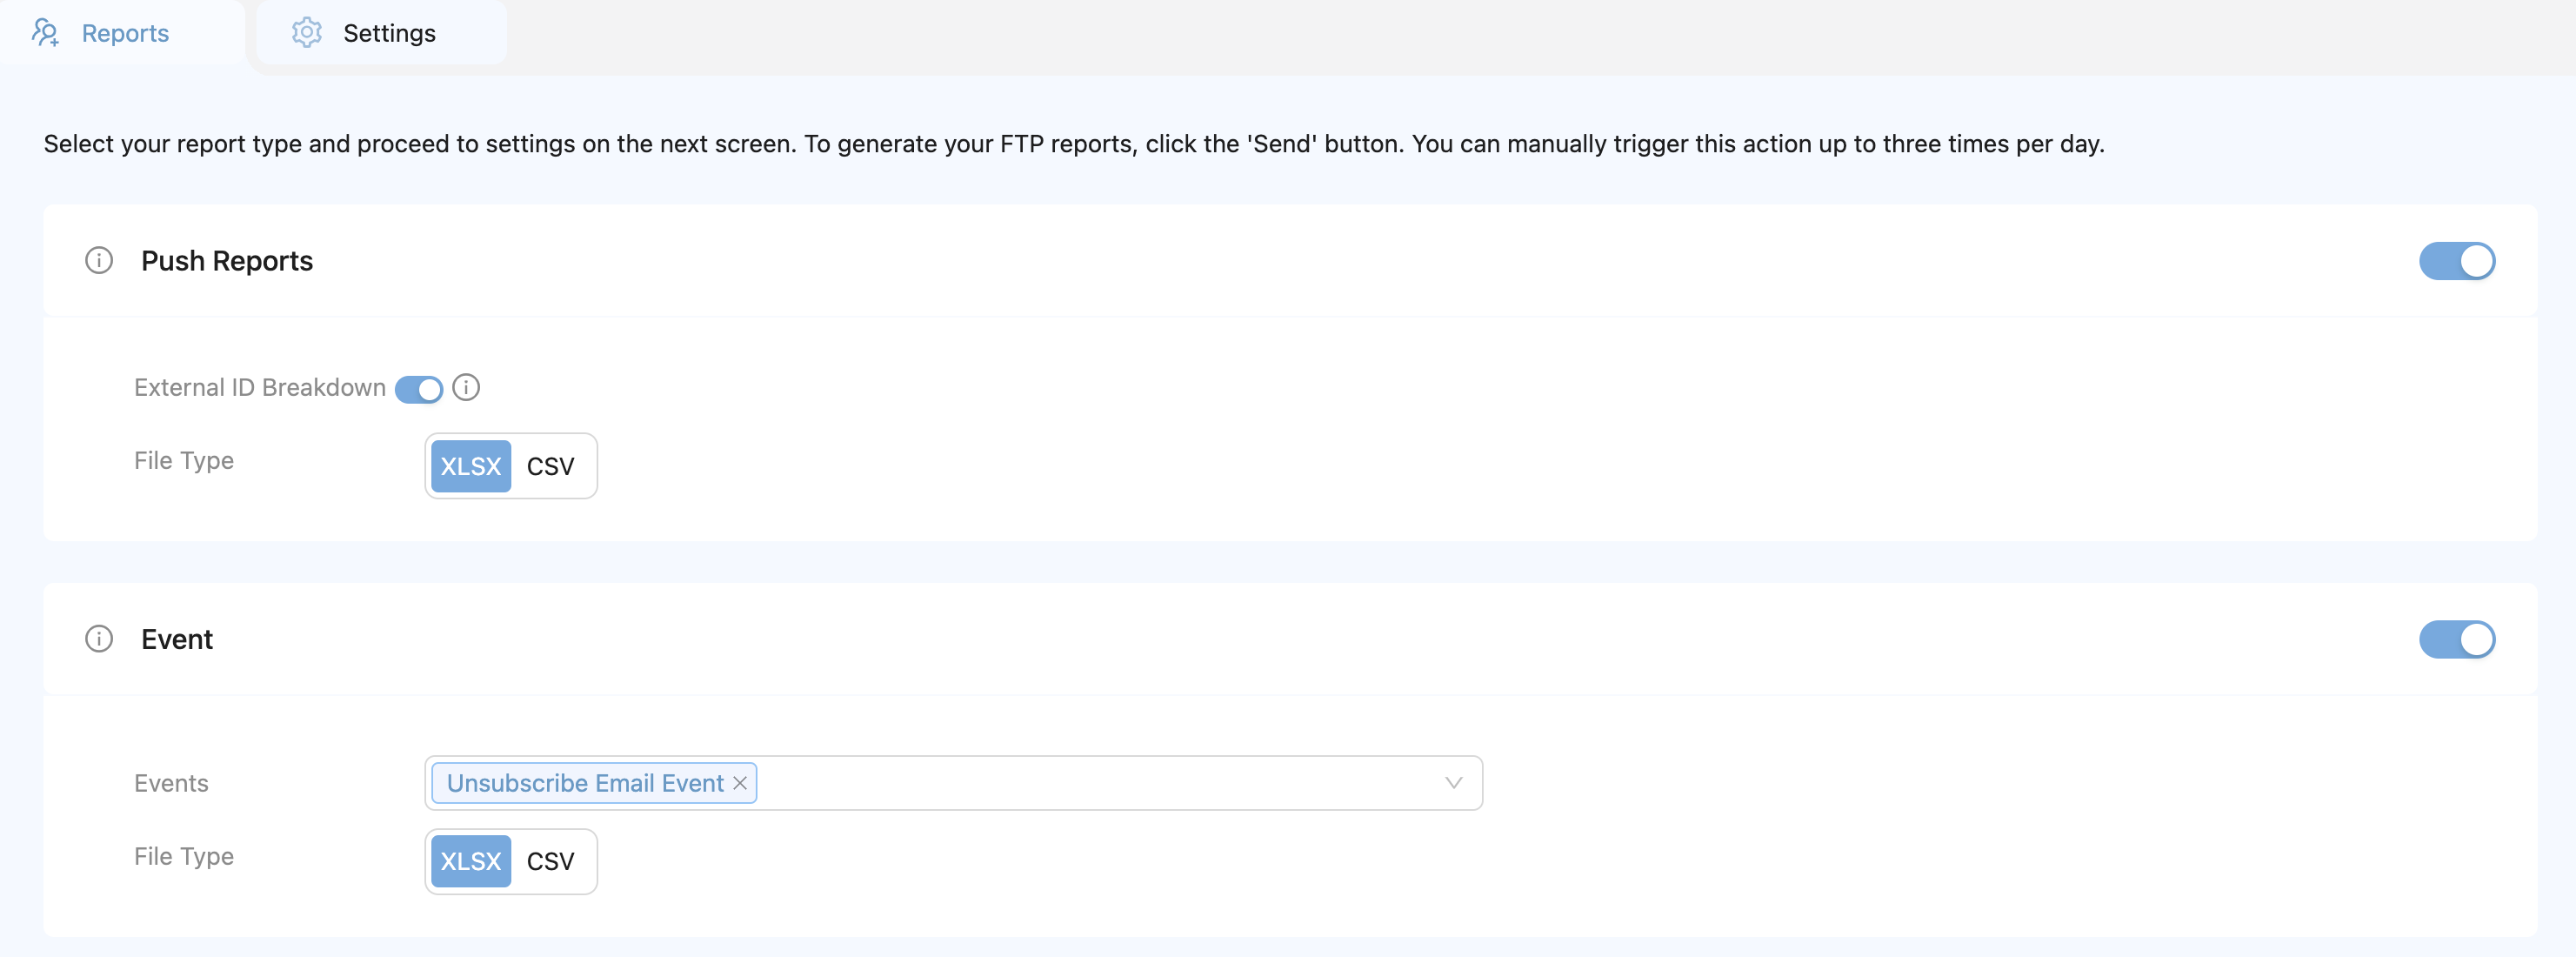Click the Push Reports section heading
Viewport: 2576px width, 957px height.
[227, 261]
